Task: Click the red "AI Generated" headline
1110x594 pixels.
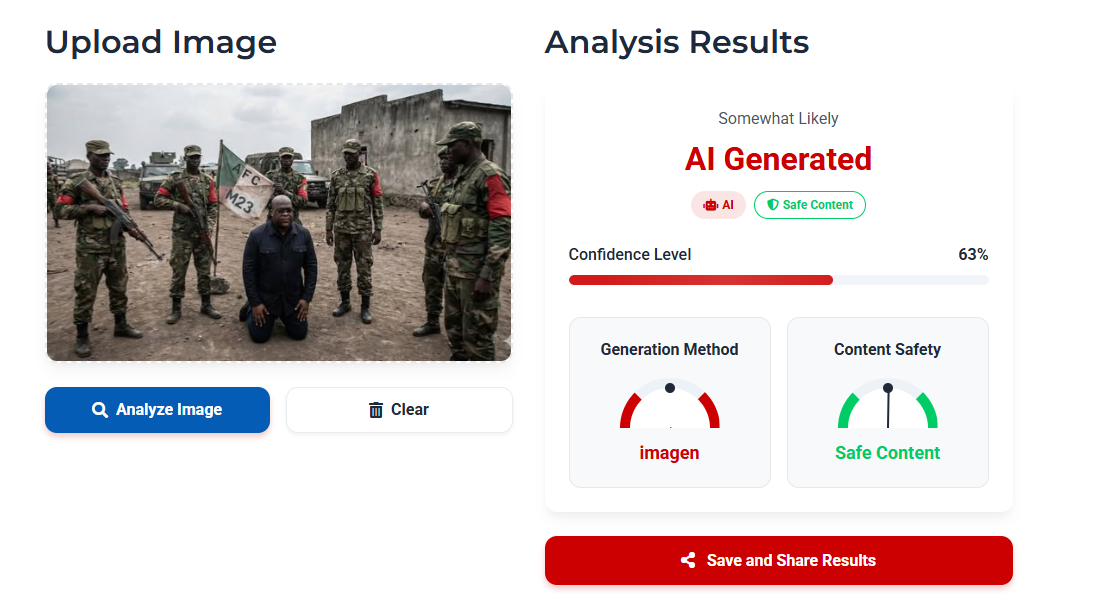Action: 778,159
